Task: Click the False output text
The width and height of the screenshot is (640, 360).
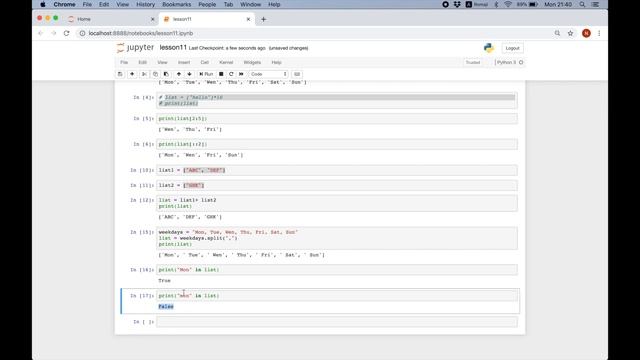Action: point(166,307)
